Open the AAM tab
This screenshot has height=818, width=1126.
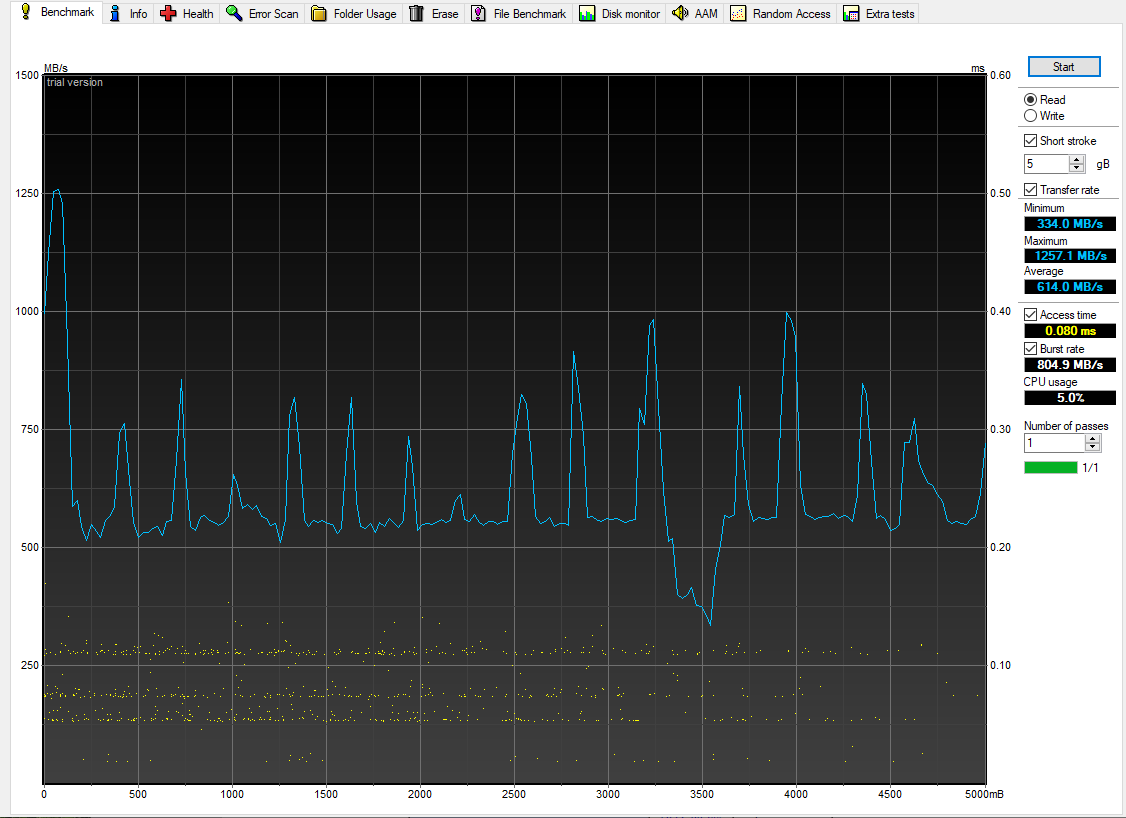pos(695,14)
